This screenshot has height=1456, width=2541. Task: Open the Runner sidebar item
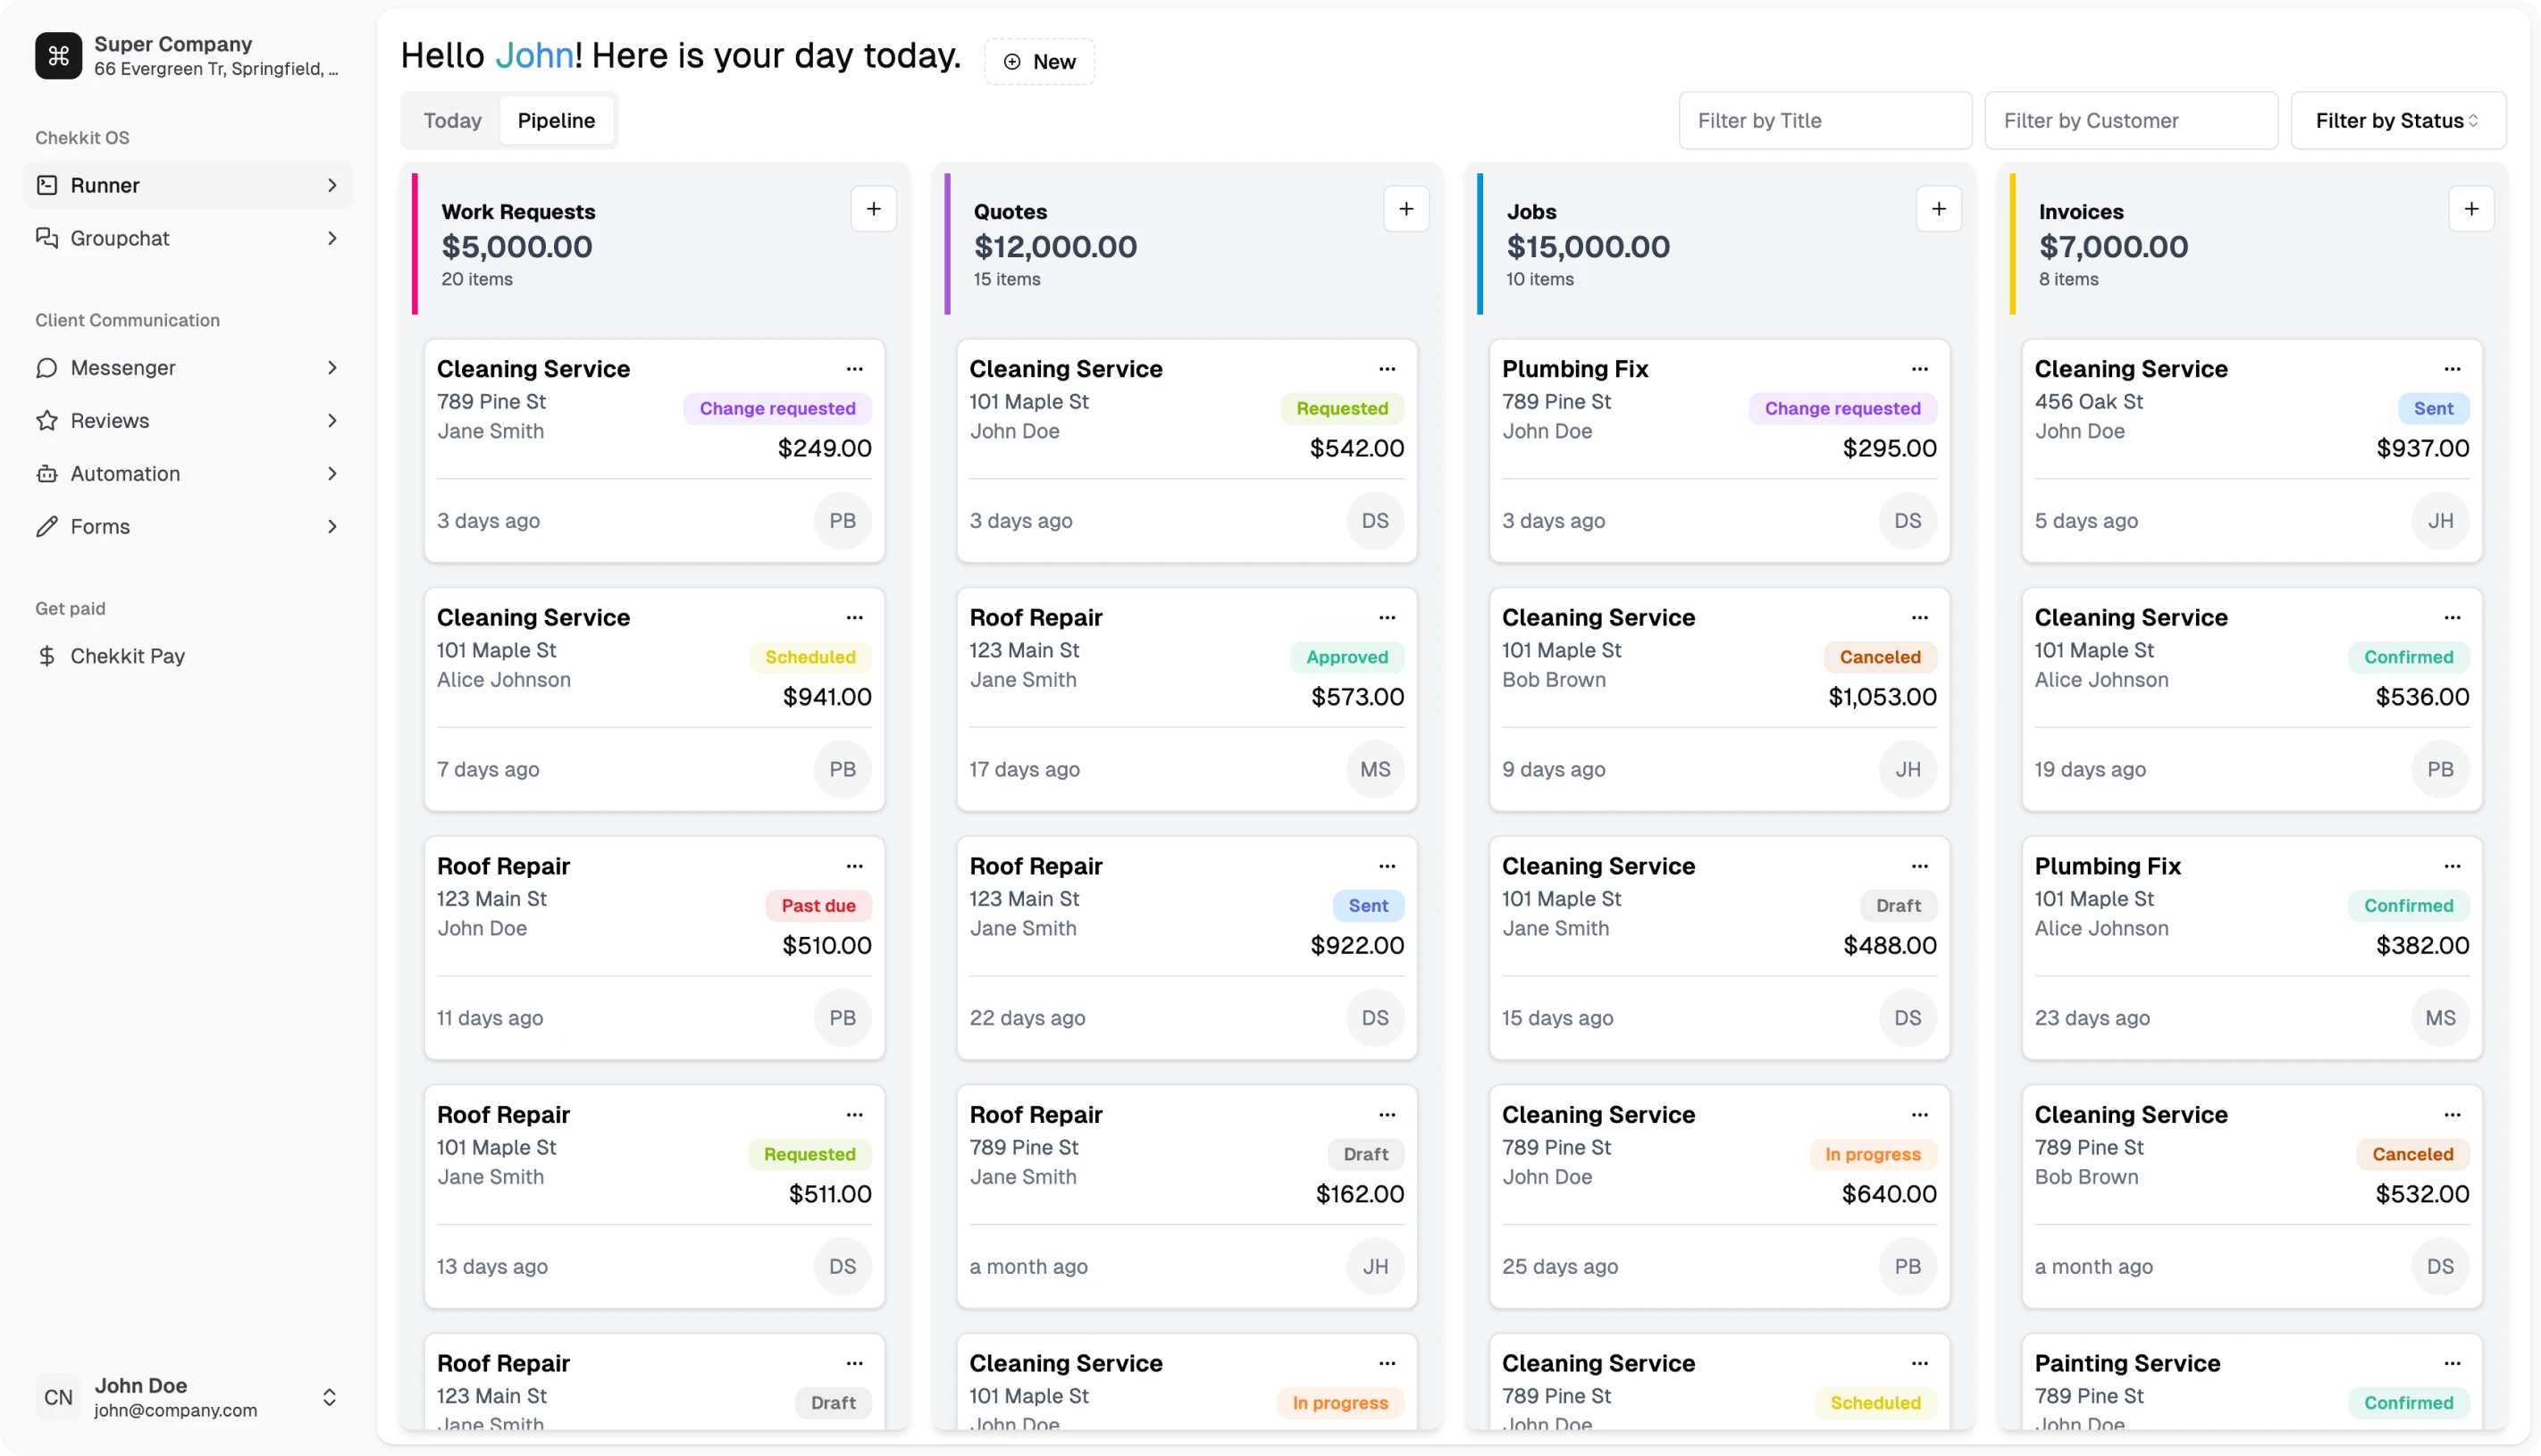[188, 185]
